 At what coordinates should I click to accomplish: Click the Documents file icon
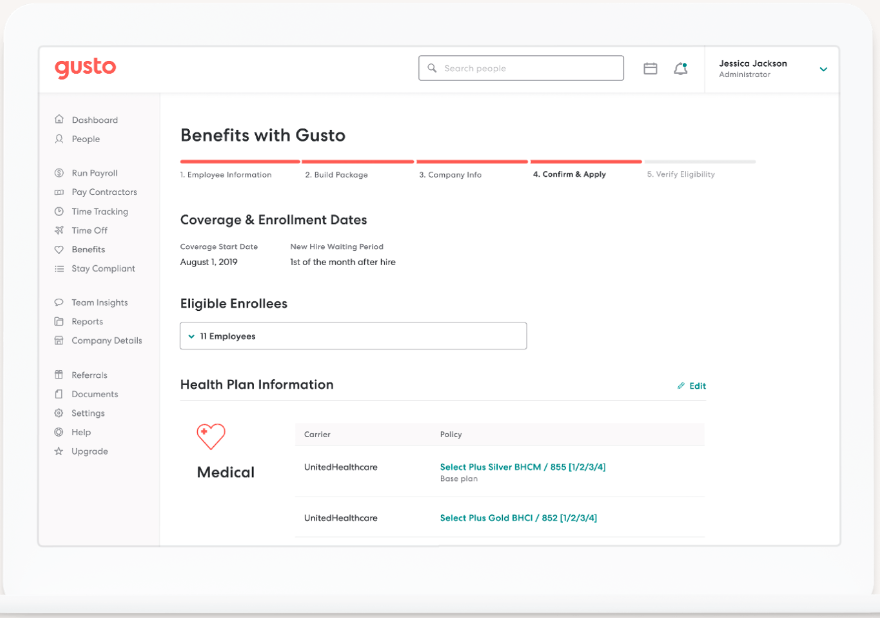click(59, 393)
